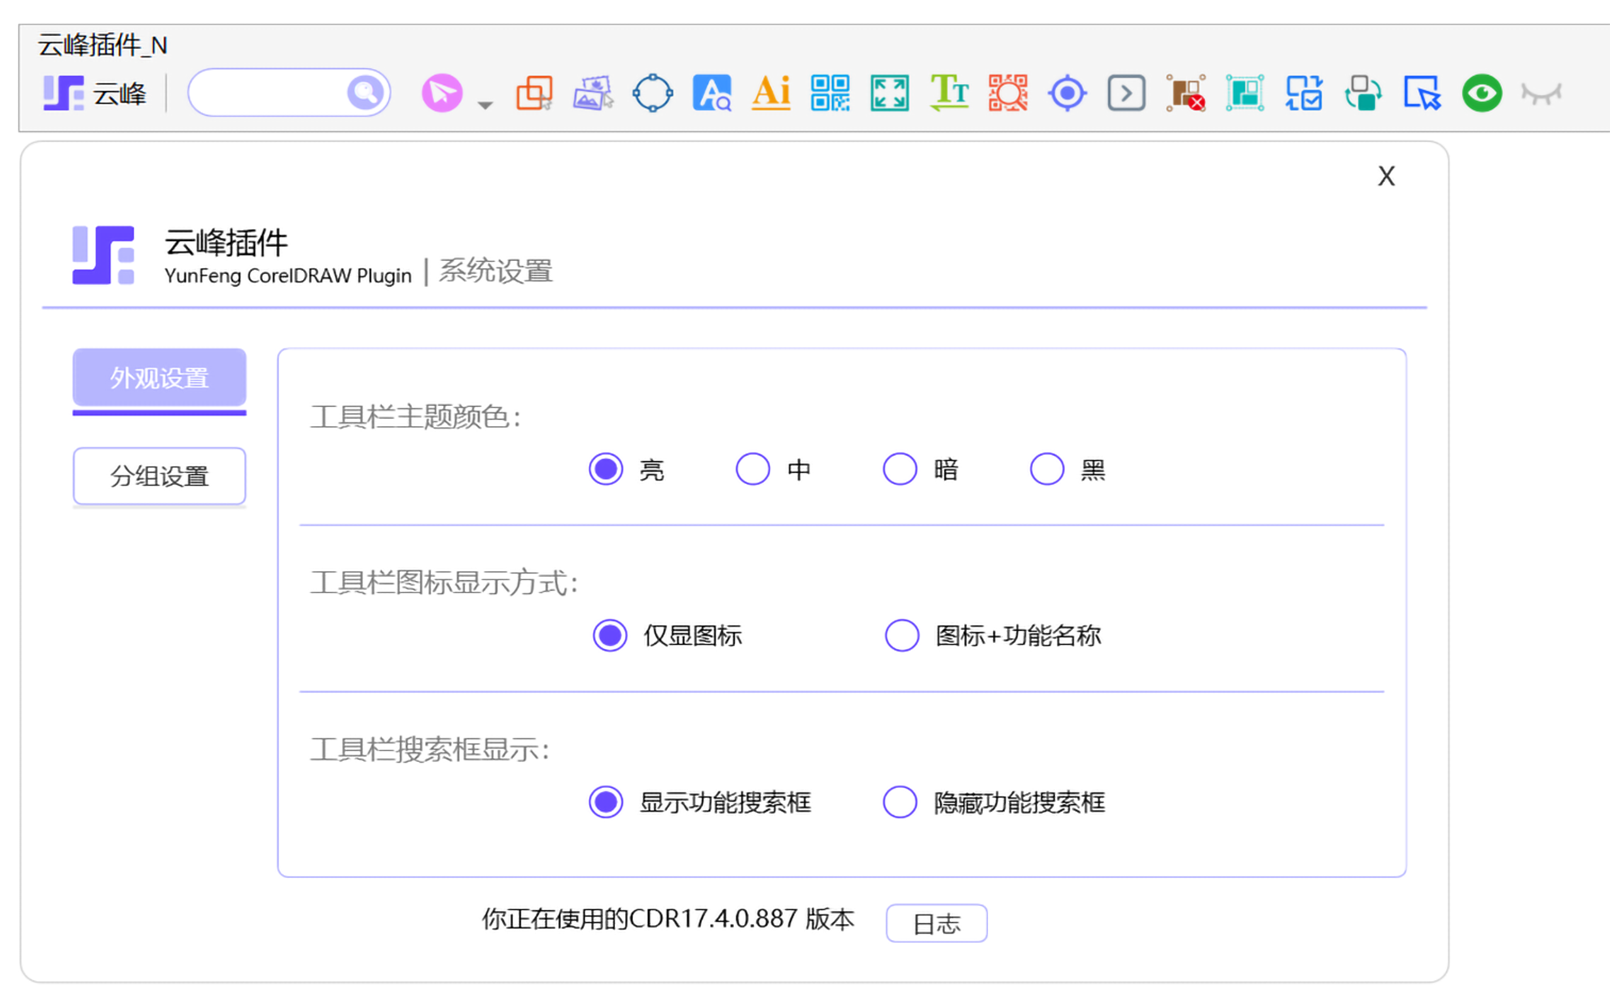This screenshot has width=1610, height=1001.
Task: Click the Ai conversion tool
Action: tap(770, 92)
